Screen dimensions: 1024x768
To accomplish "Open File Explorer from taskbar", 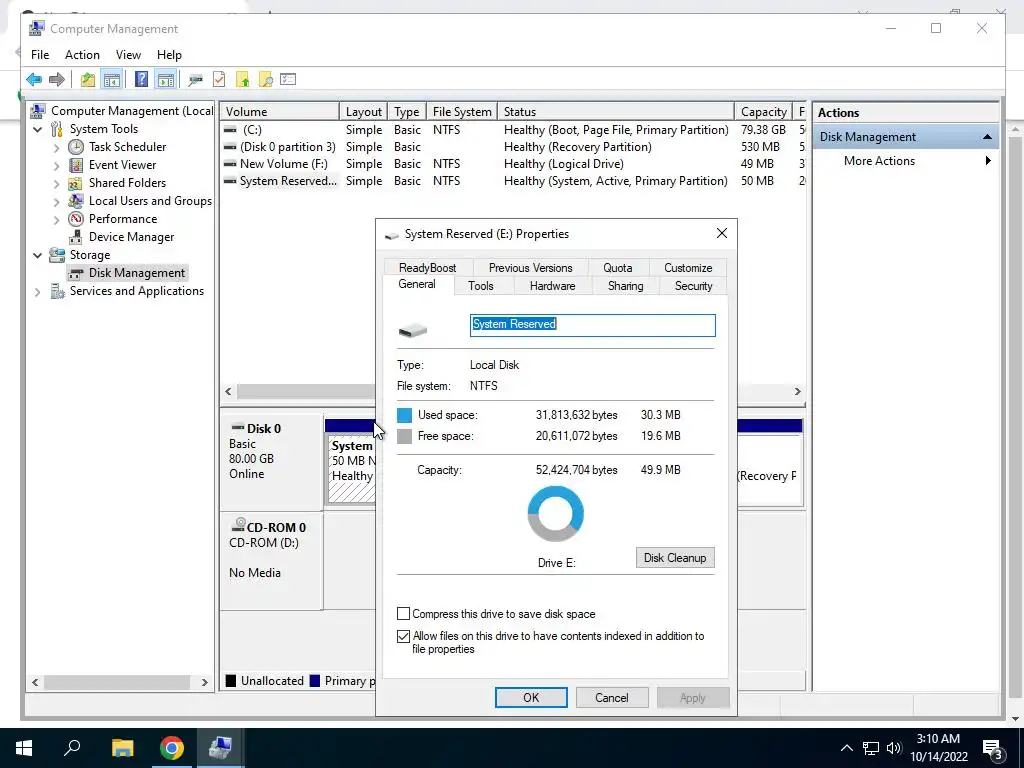I will [122, 748].
